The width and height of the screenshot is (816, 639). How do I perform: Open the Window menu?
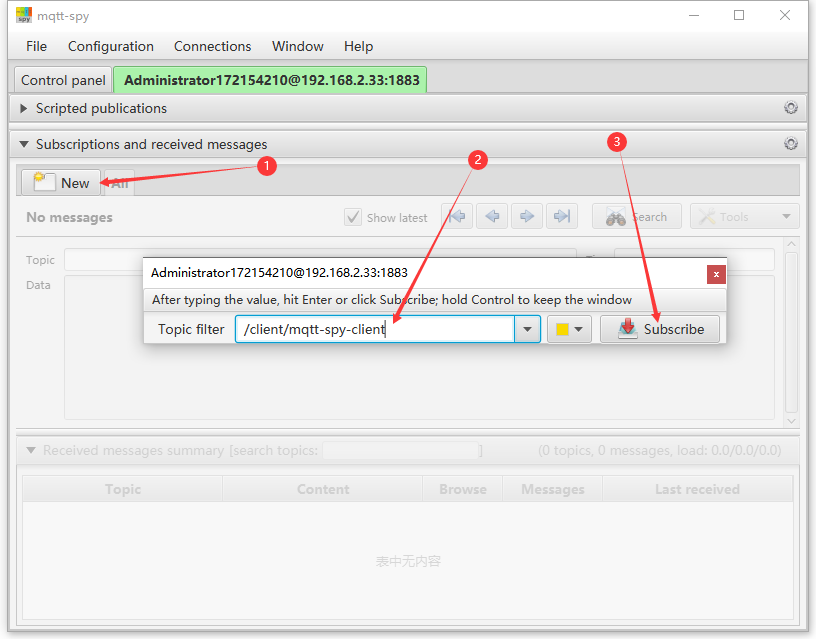tap(298, 46)
